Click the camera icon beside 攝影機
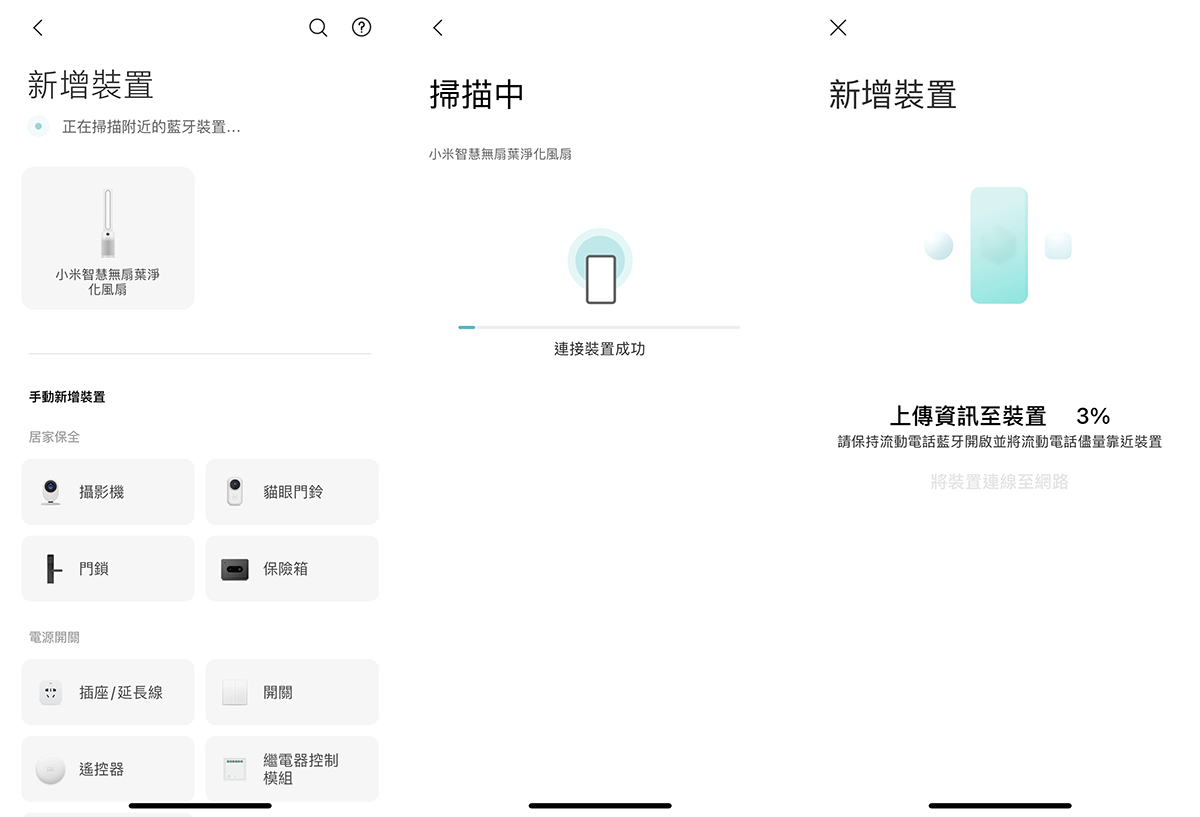The width and height of the screenshot is (1200, 817). (x=51, y=492)
